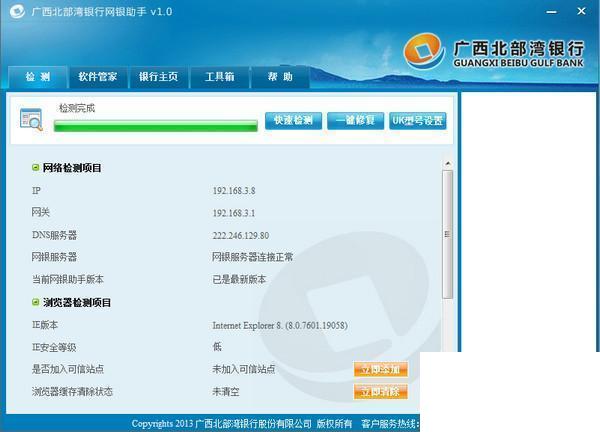Click the Internet Explorer 8 version text

[280, 325]
